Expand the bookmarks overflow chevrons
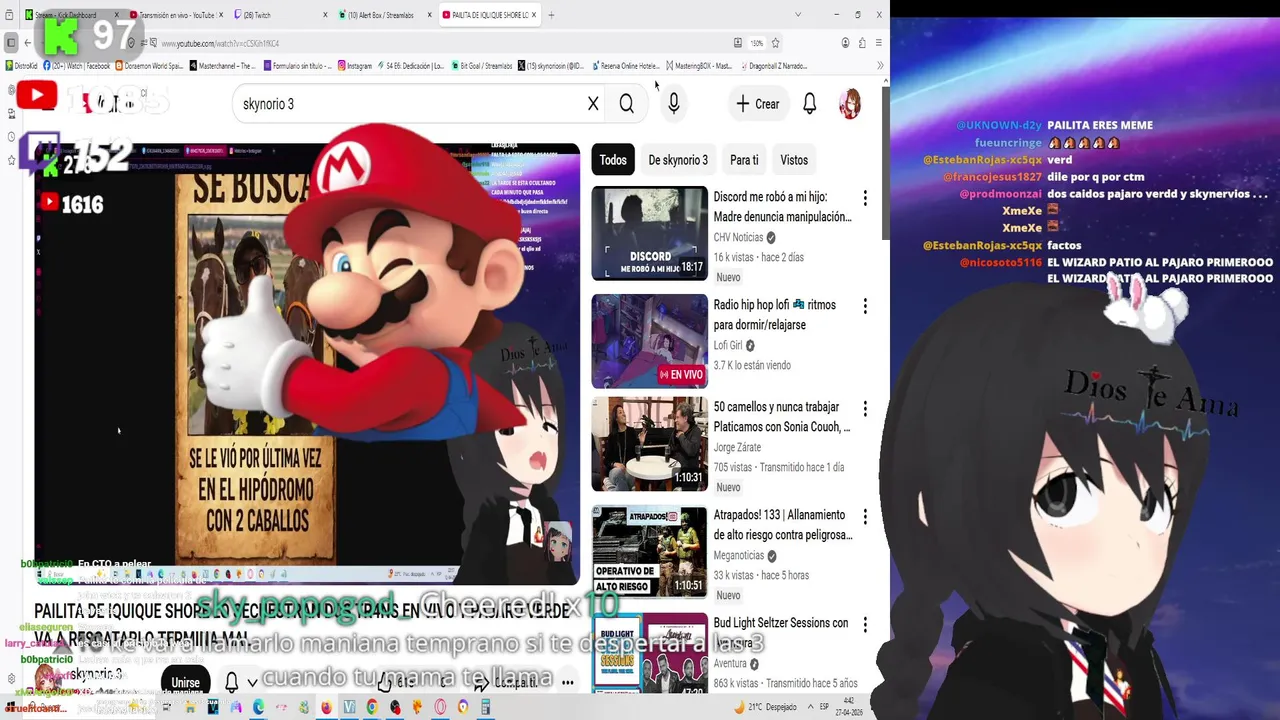 880,66
